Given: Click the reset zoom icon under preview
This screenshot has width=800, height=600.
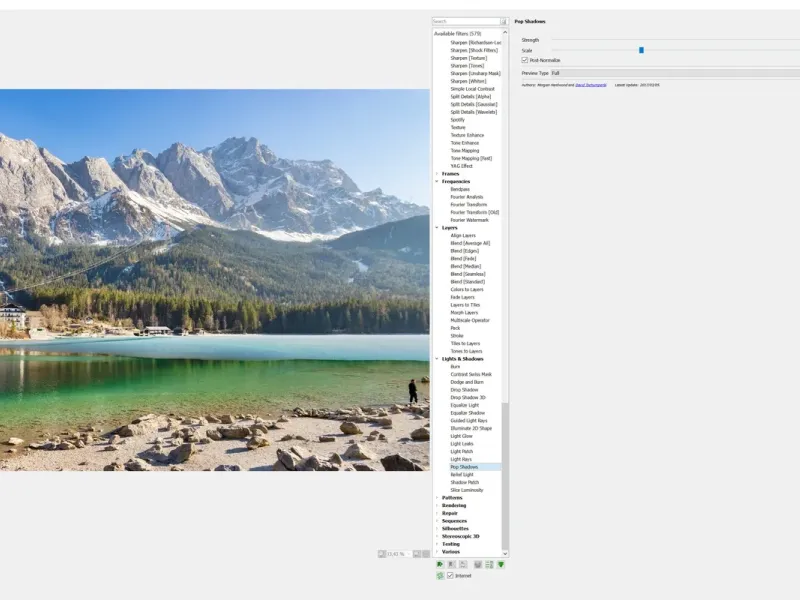Looking at the screenshot, I should (426, 554).
